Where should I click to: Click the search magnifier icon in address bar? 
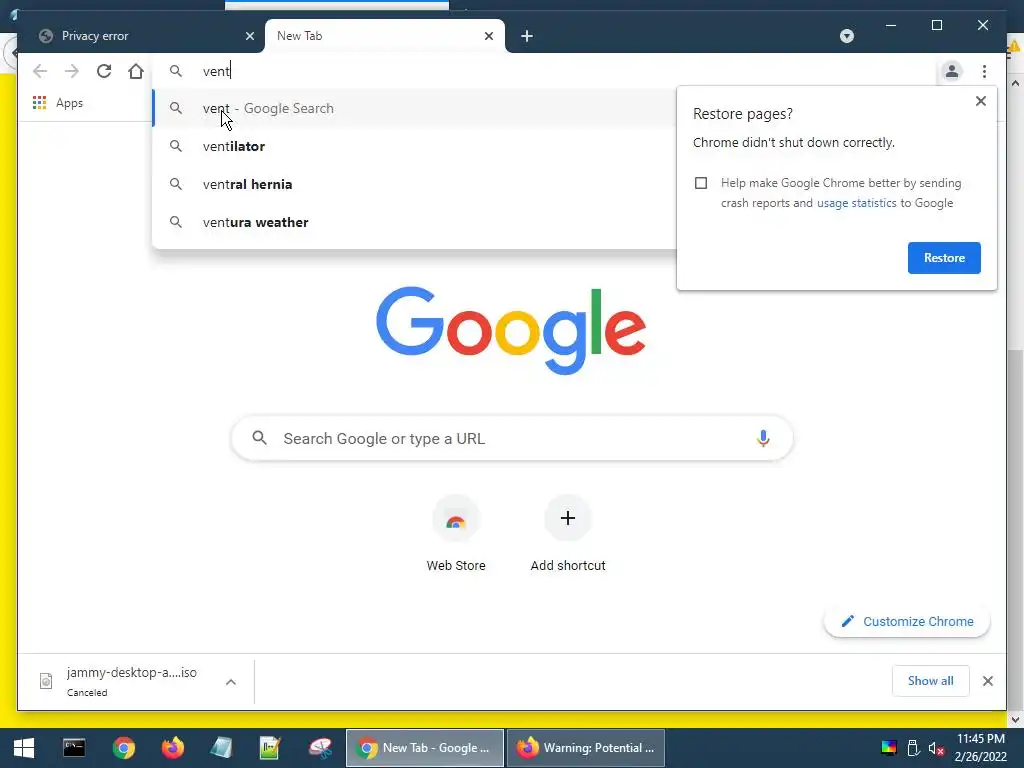(x=176, y=71)
